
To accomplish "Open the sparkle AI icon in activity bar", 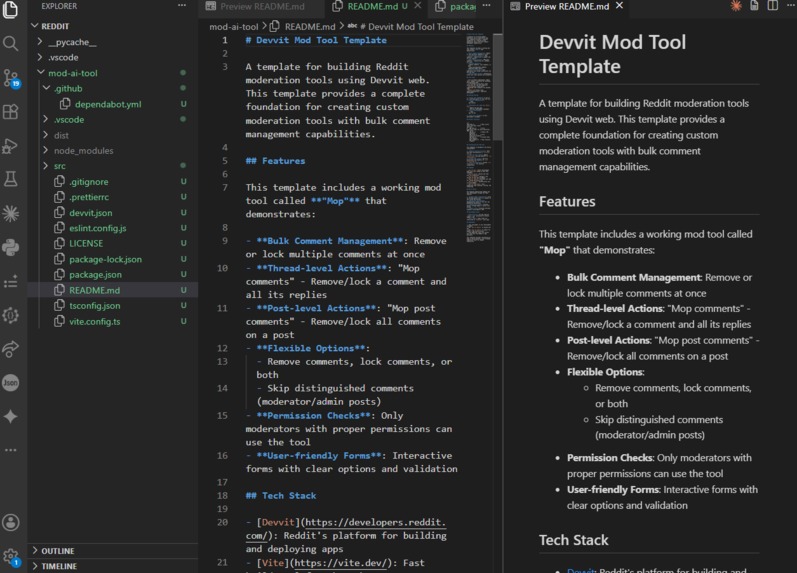I will pyautogui.click(x=11, y=416).
